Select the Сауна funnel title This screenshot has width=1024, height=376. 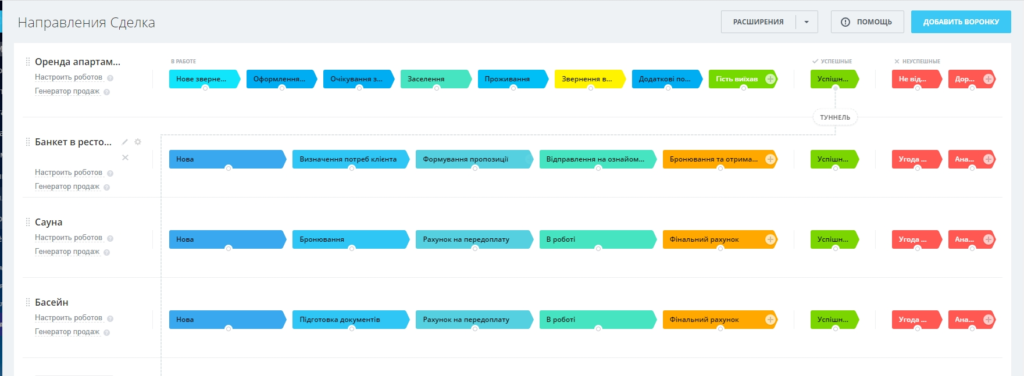pyautogui.click(x=48, y=222)
